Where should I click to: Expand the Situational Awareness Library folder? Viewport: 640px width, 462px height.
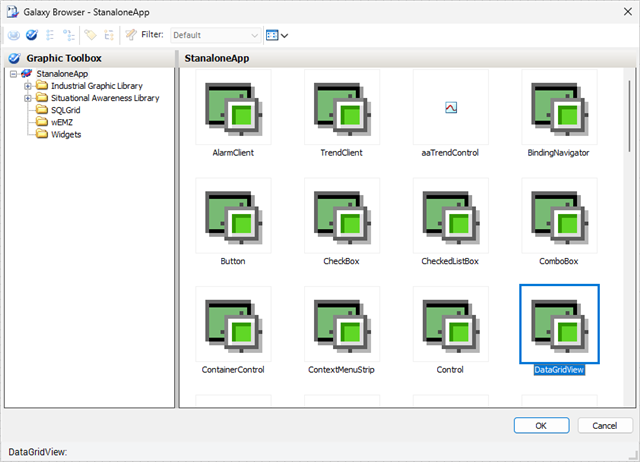(x=28, y=98)
